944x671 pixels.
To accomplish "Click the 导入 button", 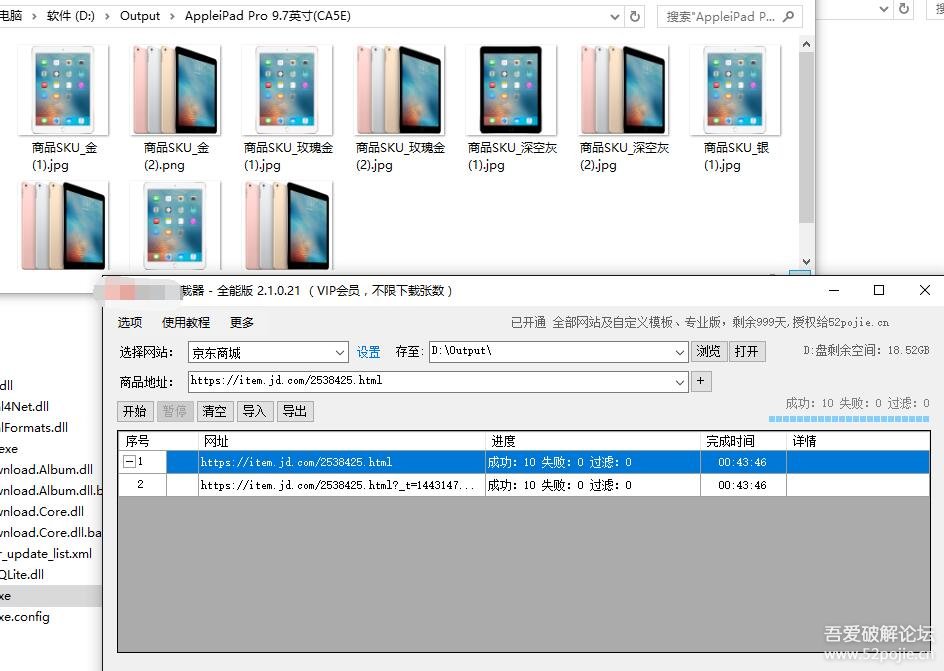I will coord(255,411).
